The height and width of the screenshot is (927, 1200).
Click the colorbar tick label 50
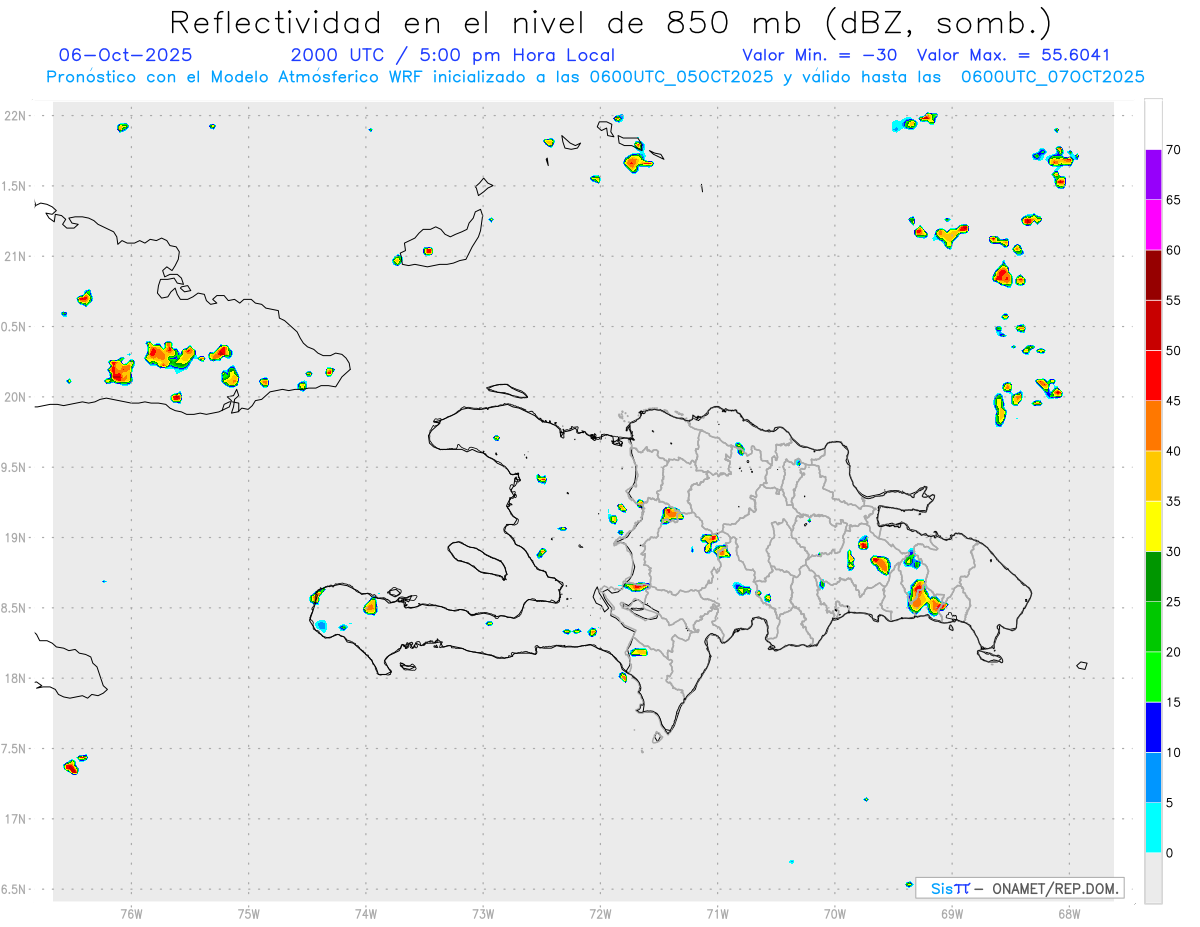point(1174,351)
